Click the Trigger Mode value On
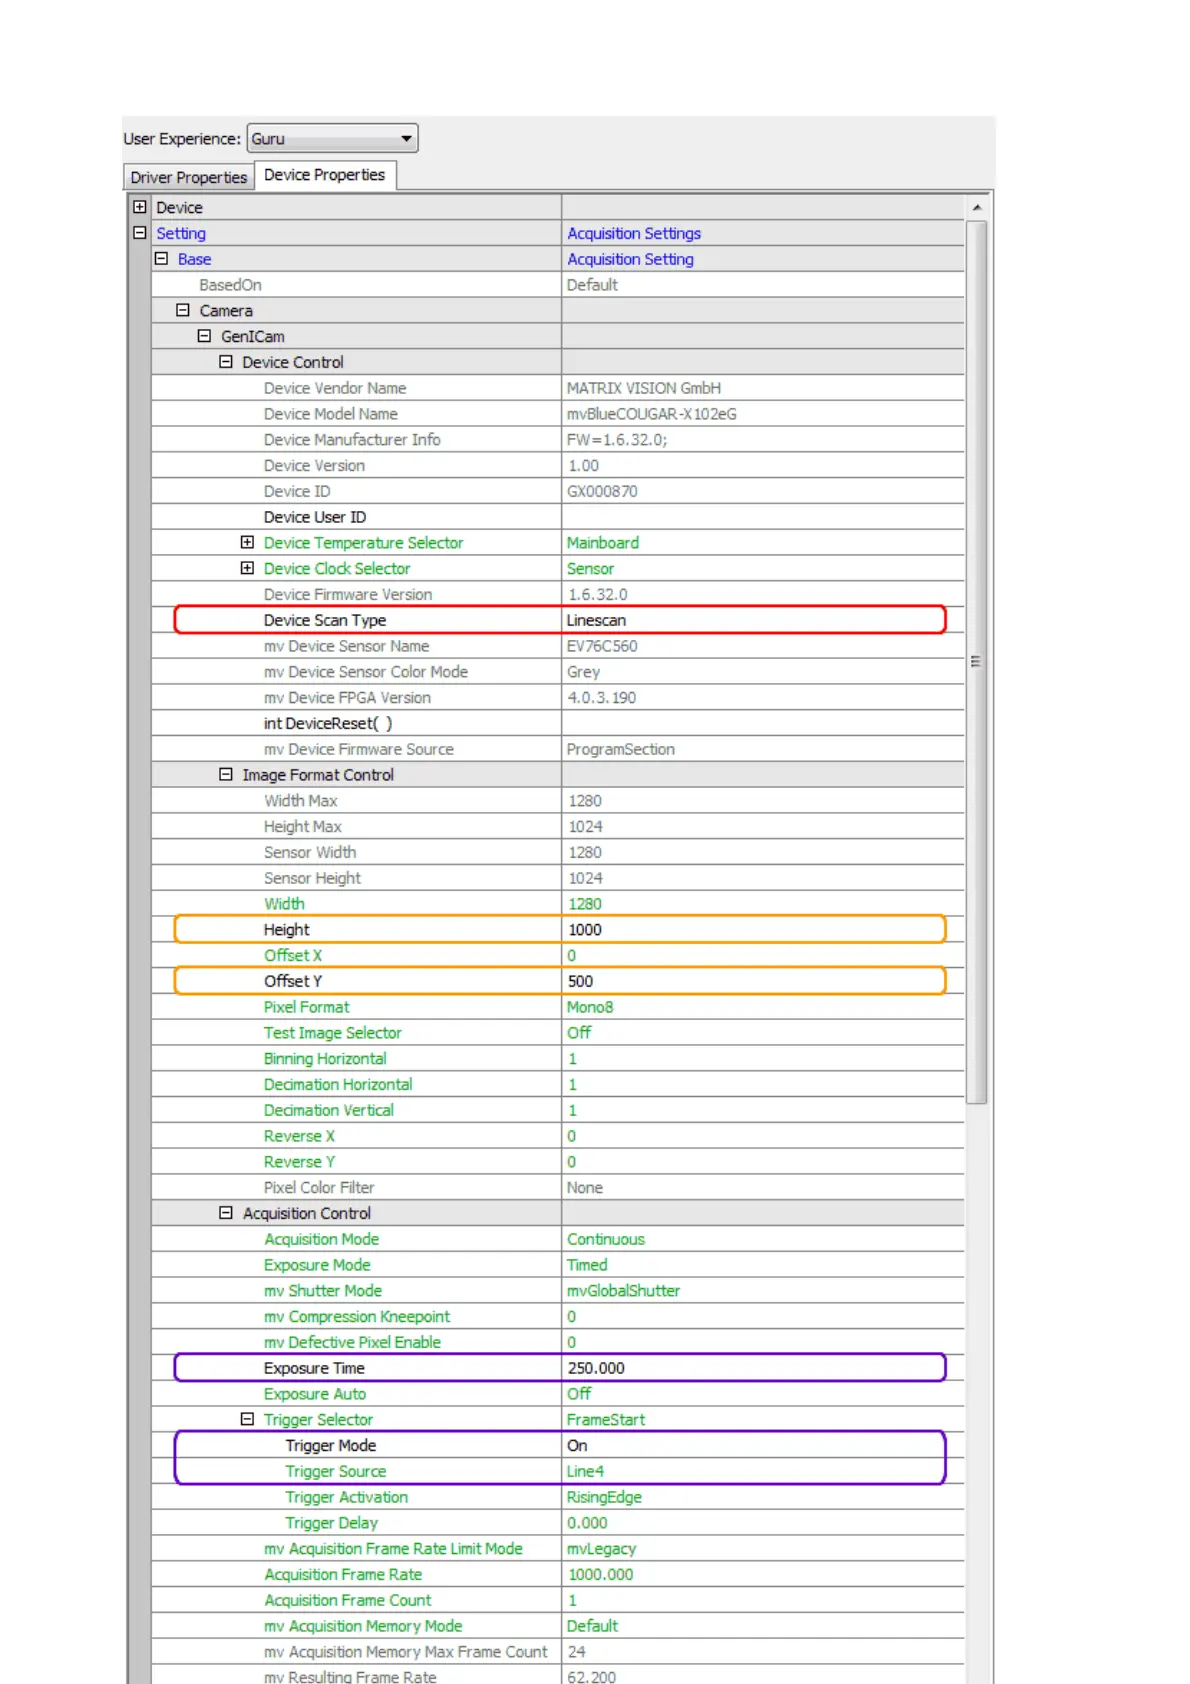Viewport: 1190px width, 1684px height. coord(577,1445)
